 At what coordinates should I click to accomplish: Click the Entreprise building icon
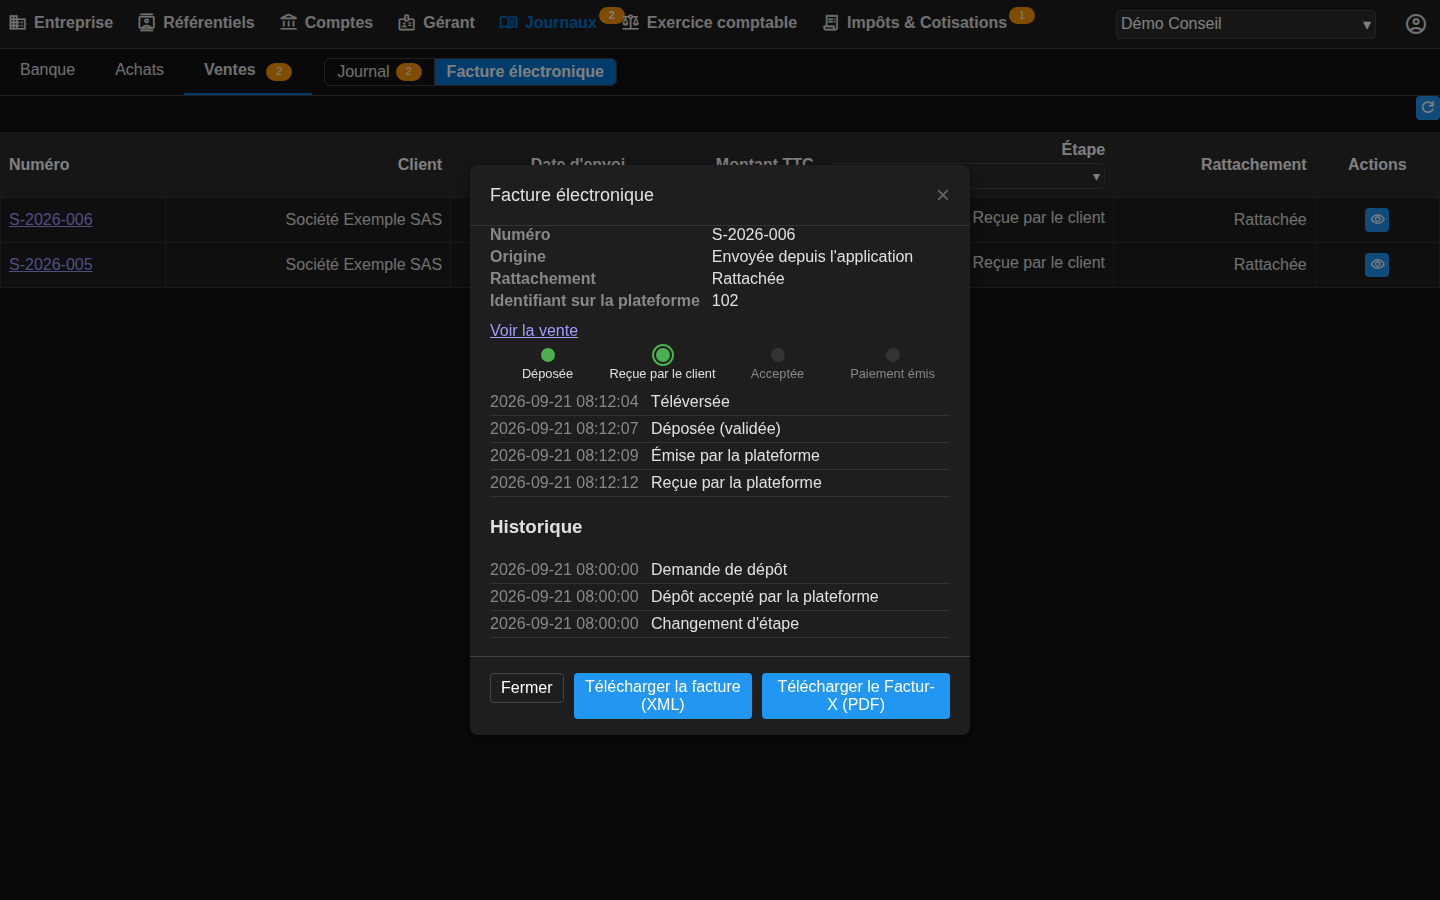pyautogui.click(x=17, y=23)
